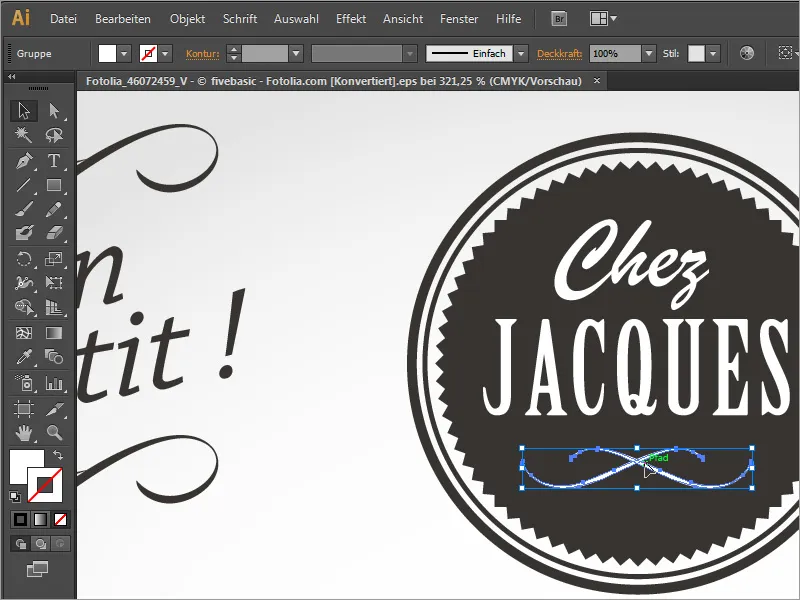
Task: Choose the Blob Brush tool
Action: coord(24,233)
